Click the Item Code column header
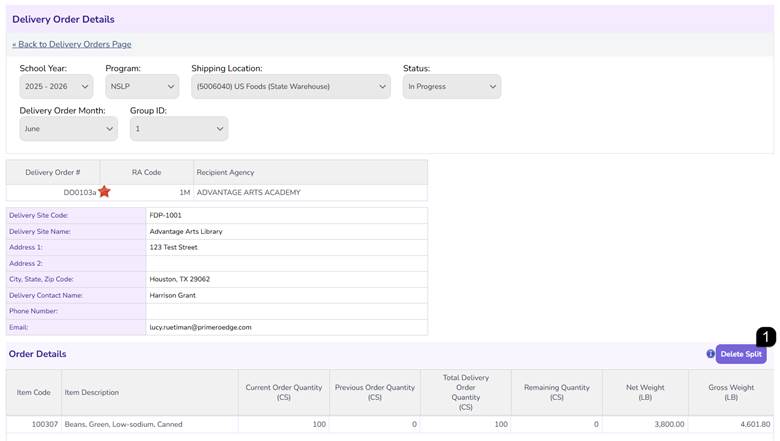The height and width of the screenshot is (441, 780). [33, 392]
